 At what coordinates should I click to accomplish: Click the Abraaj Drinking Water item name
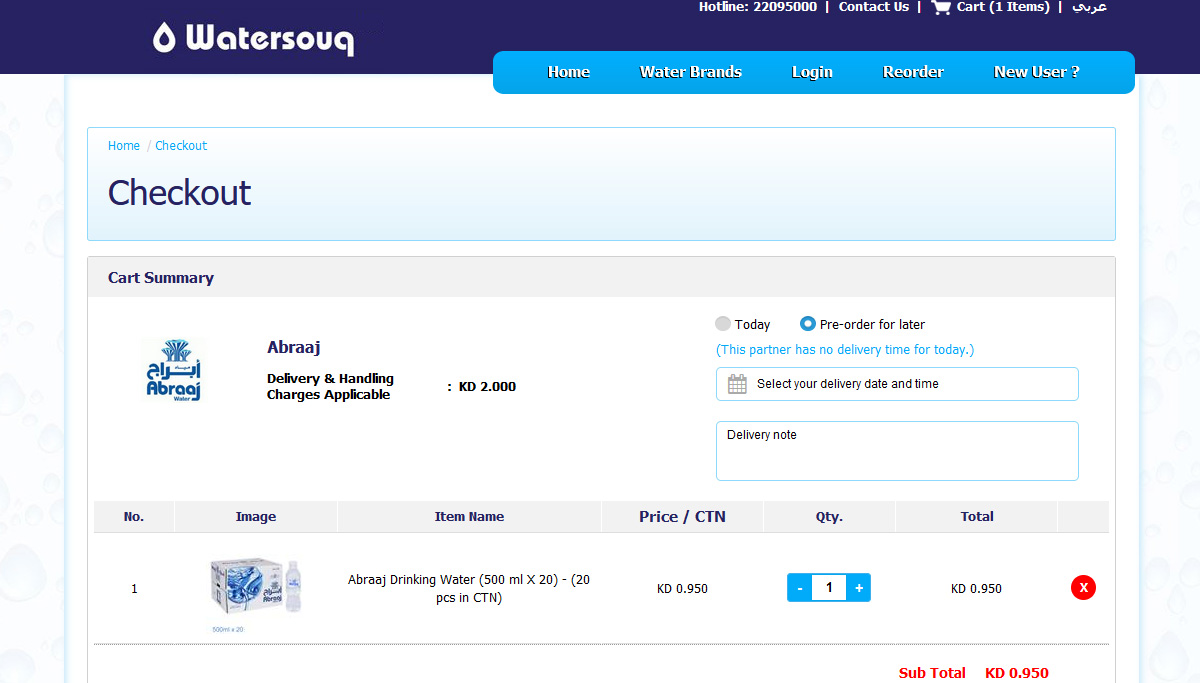(469, 589)
